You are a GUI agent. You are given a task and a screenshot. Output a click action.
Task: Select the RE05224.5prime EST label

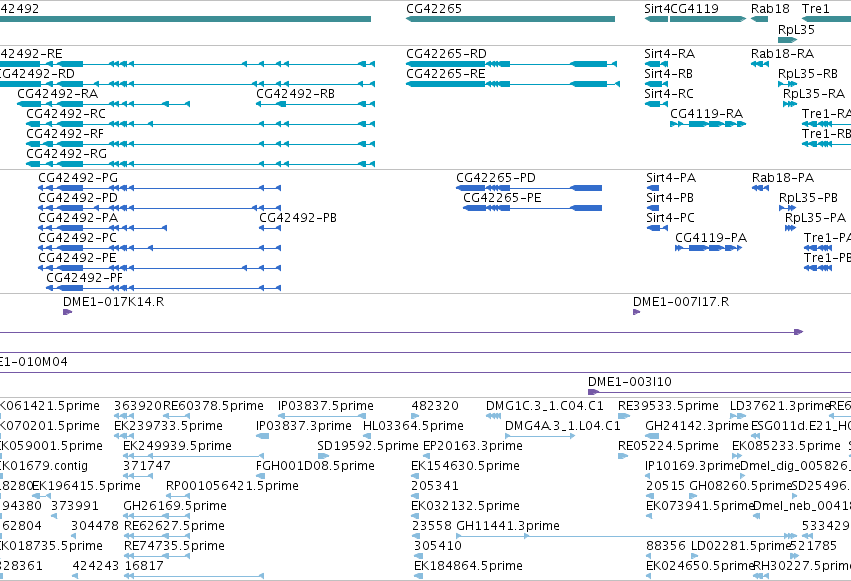(x=668, y=446)
